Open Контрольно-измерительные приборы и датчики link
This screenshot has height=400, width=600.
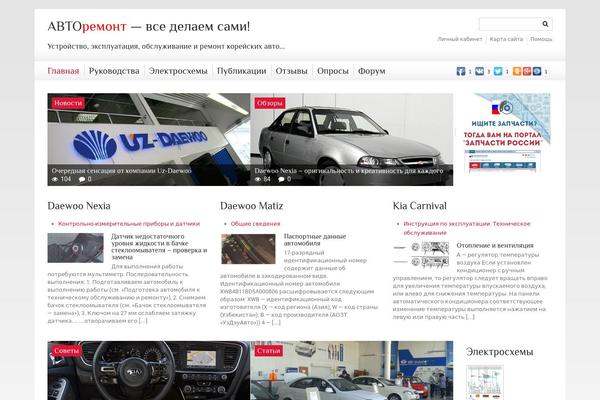click(x=129, y=224)
